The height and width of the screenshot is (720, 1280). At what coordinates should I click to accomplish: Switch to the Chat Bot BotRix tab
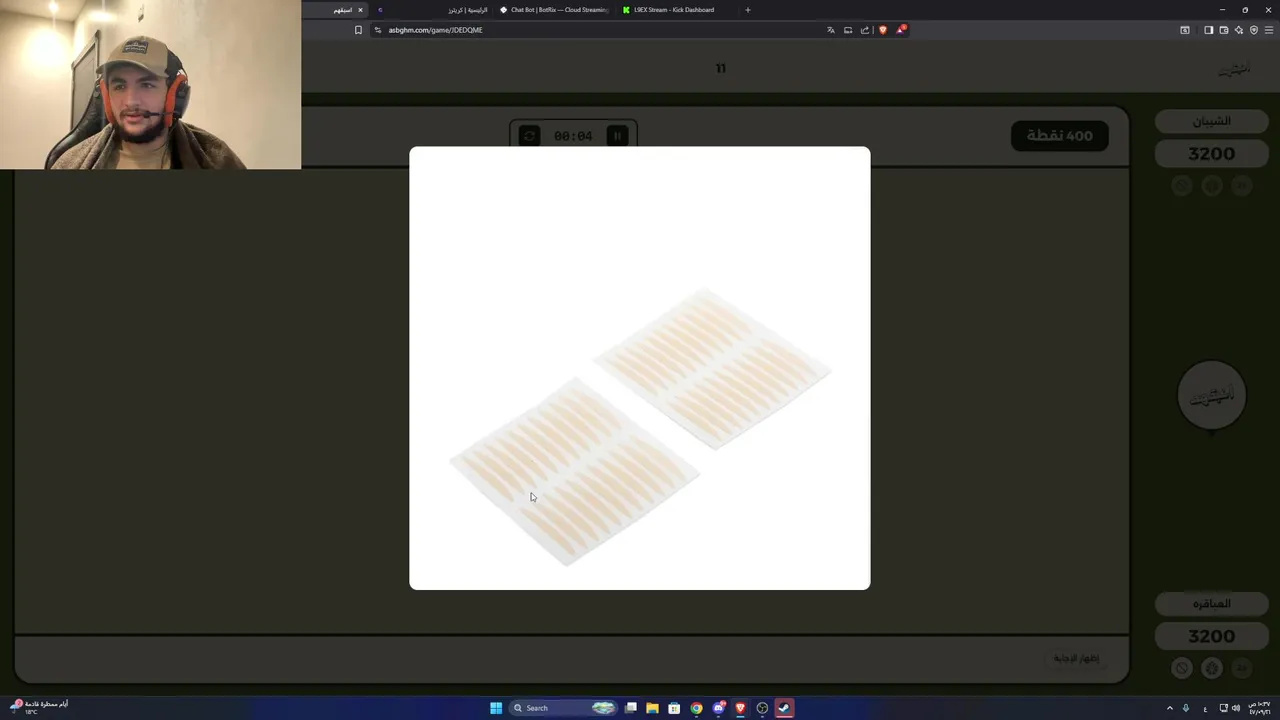(554, 10)
